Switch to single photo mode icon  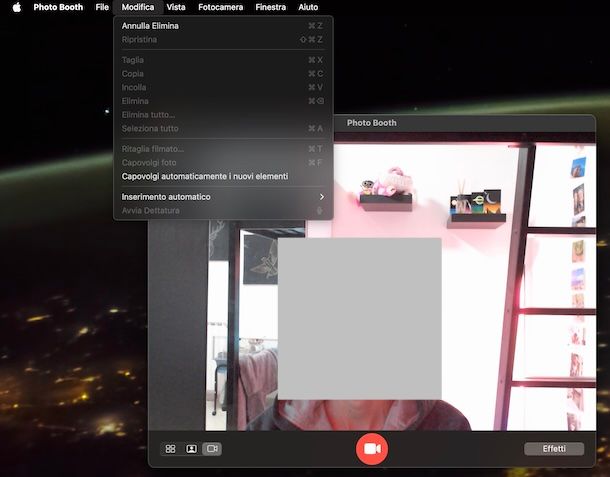point(191,449)
